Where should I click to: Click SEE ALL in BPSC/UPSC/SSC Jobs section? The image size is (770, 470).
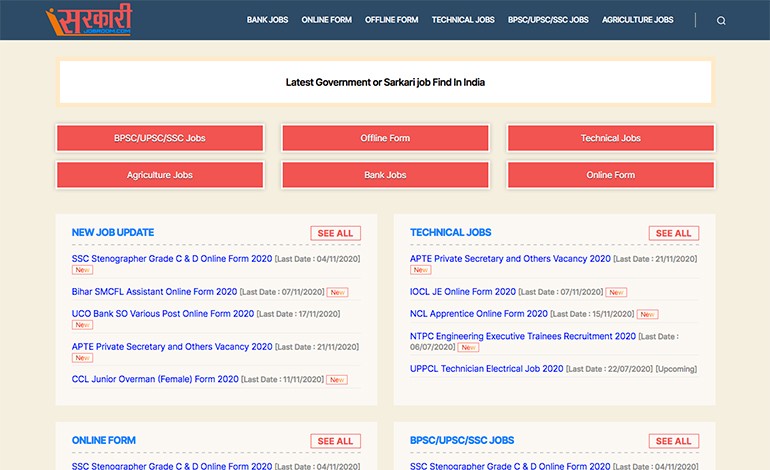pyautogui.click(x=674, y=441)
